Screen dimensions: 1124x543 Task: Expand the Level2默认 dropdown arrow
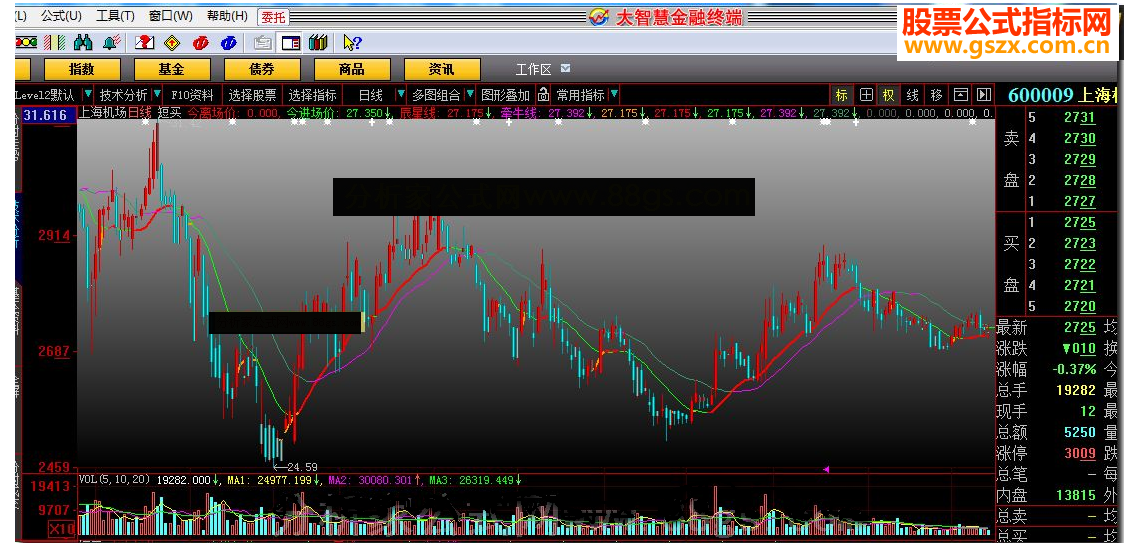click(x=87, y=94)
